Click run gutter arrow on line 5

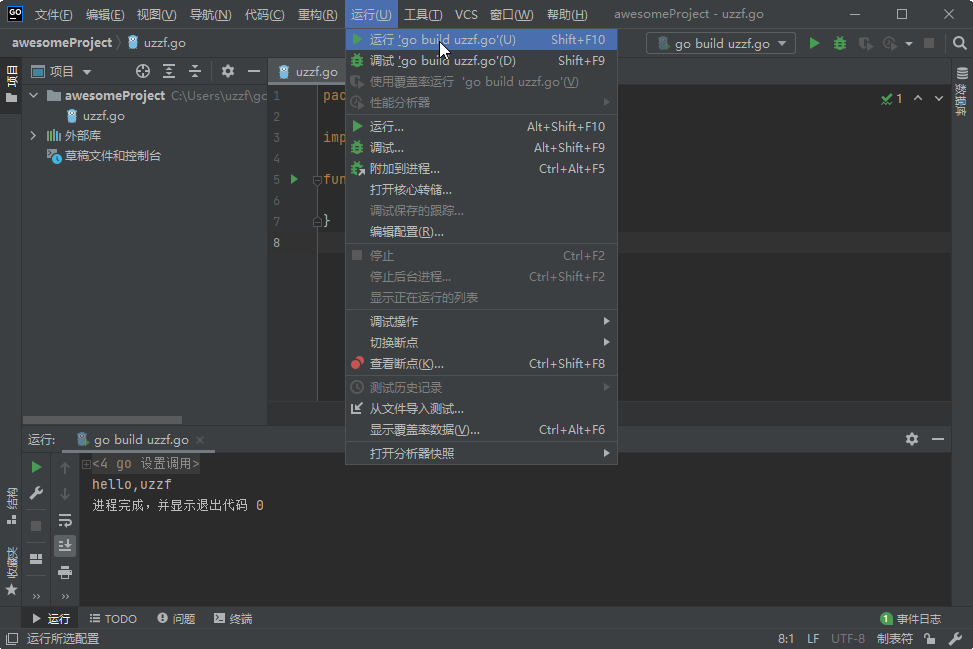tap(294, 179)
